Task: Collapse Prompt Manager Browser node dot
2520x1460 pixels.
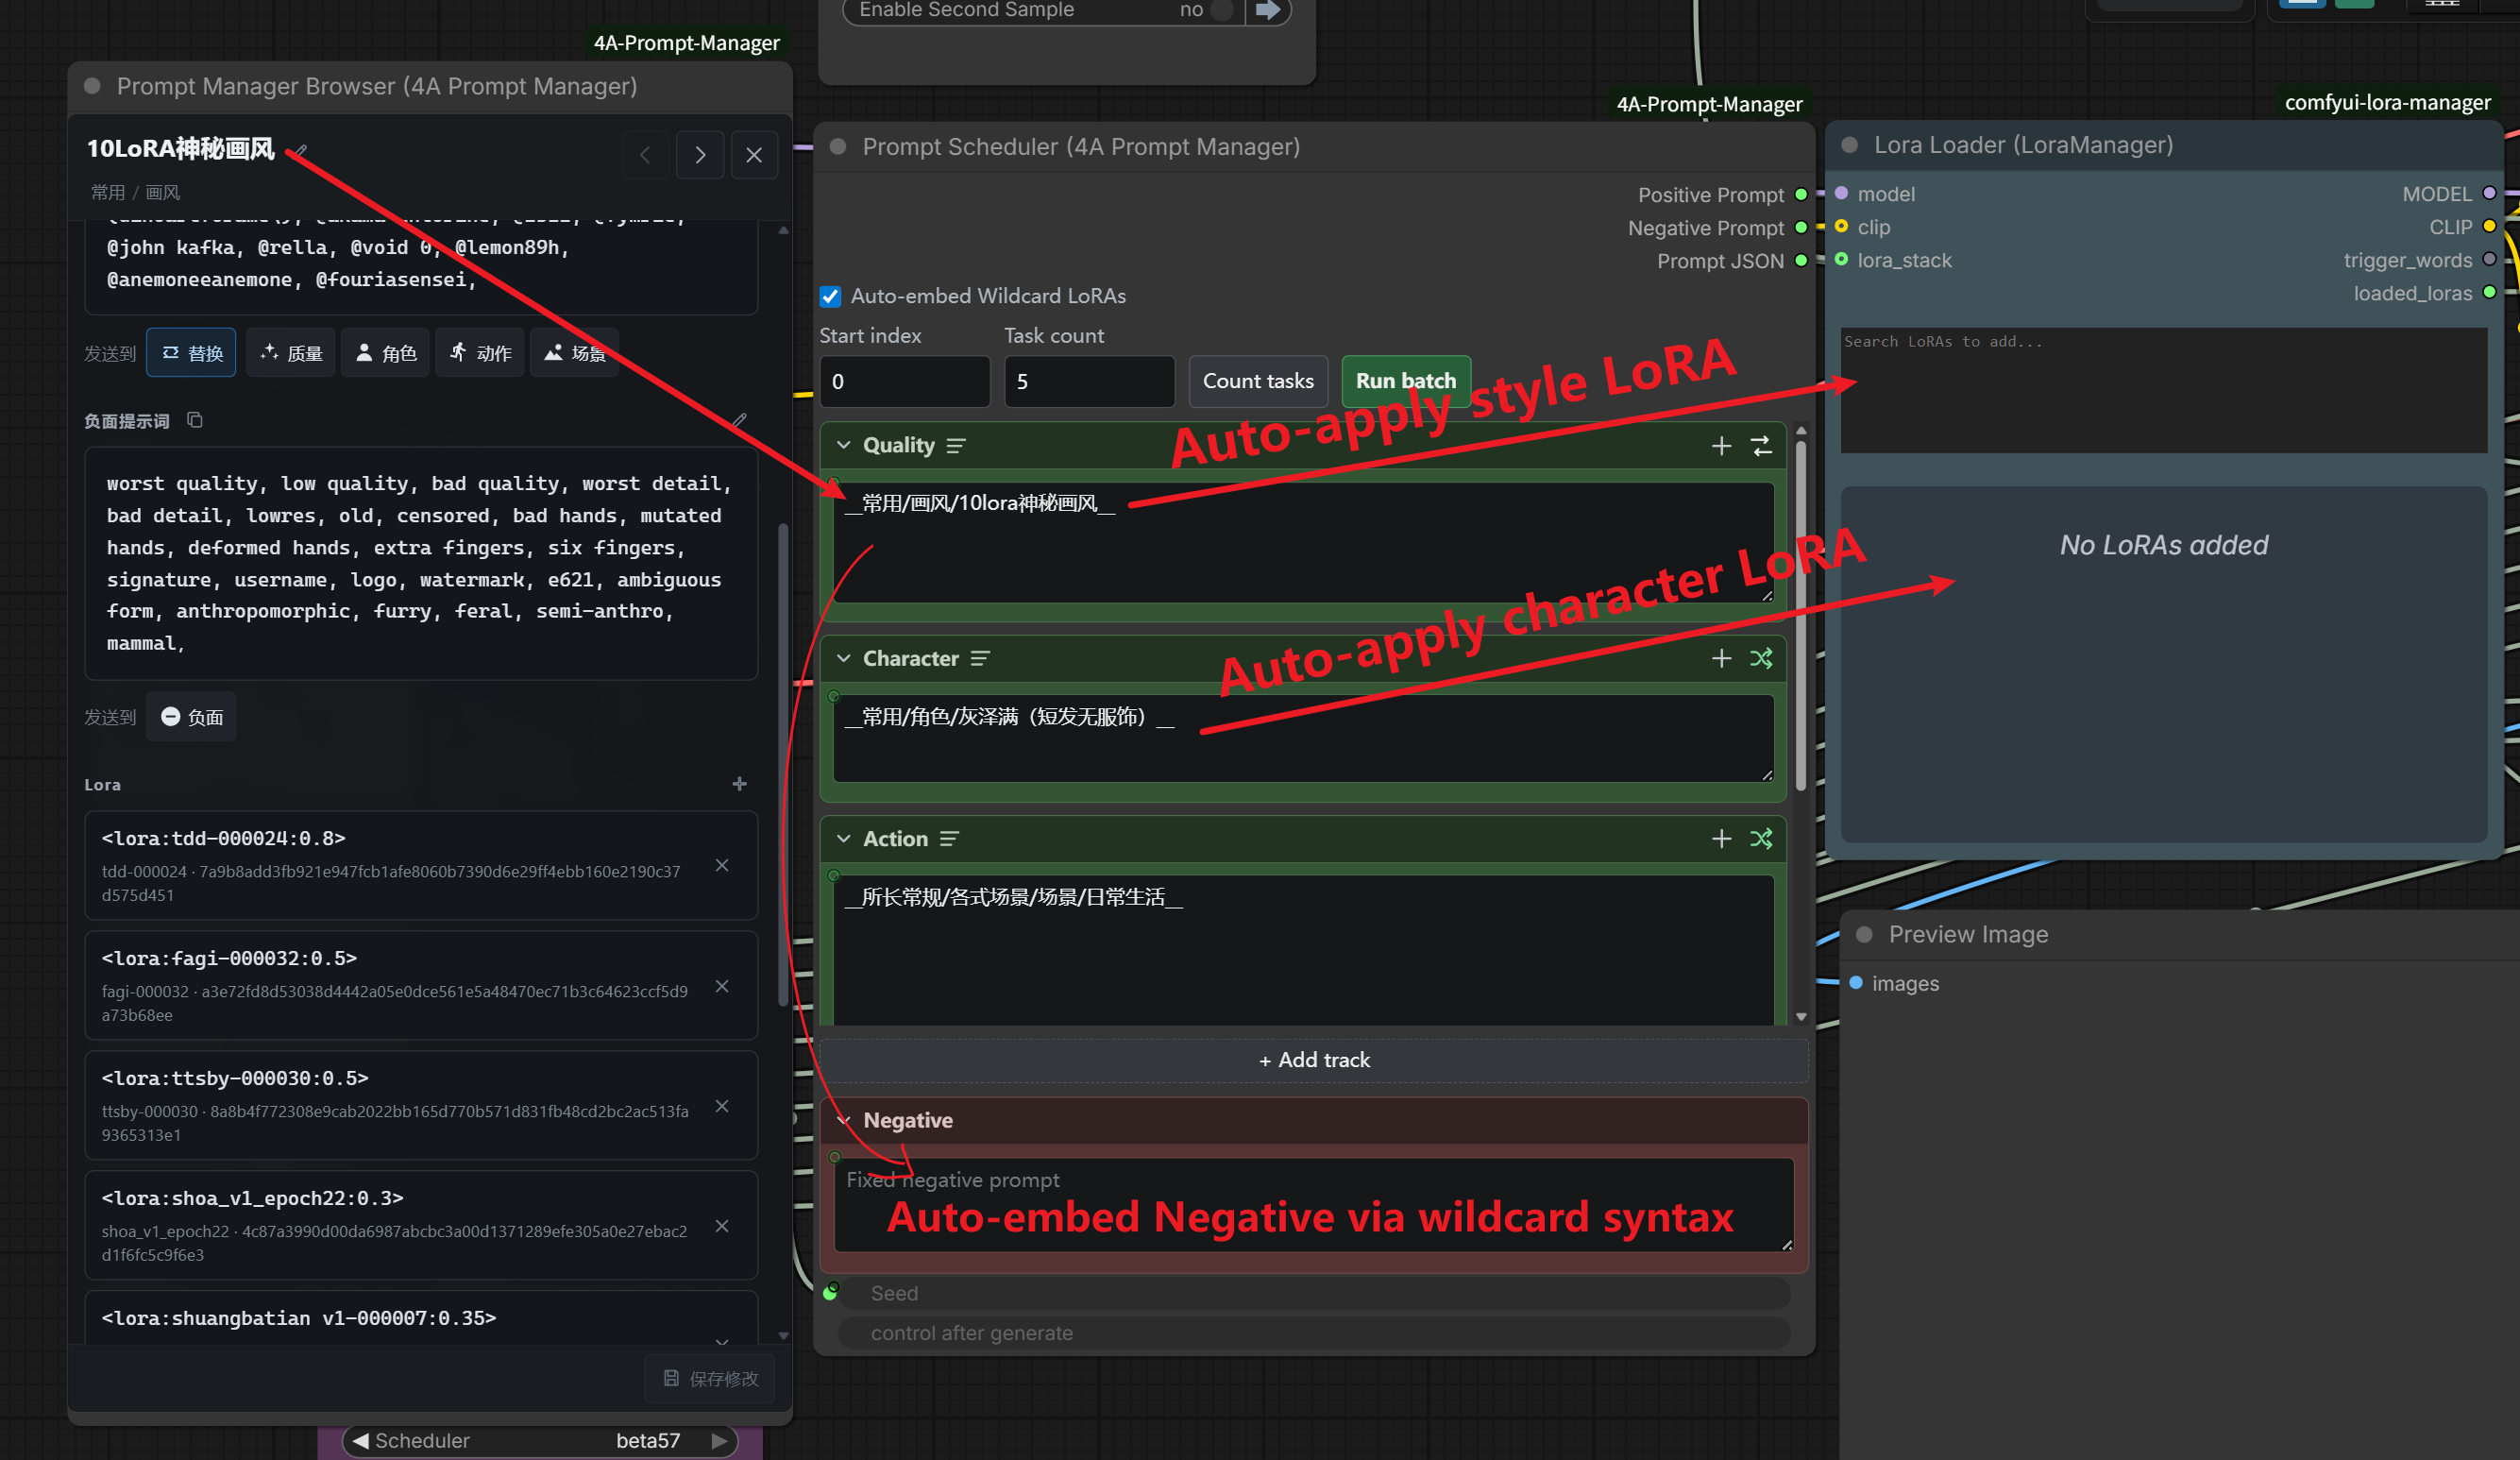Action: [x=92, y=86]
